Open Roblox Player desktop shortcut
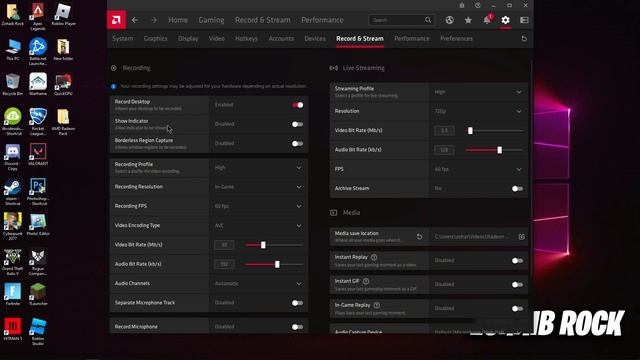 (63, 15)
